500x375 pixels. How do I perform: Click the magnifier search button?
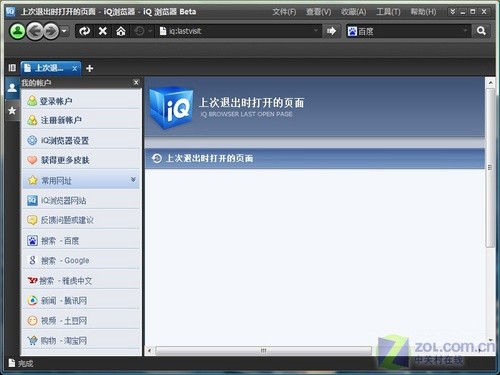point(481,31)
